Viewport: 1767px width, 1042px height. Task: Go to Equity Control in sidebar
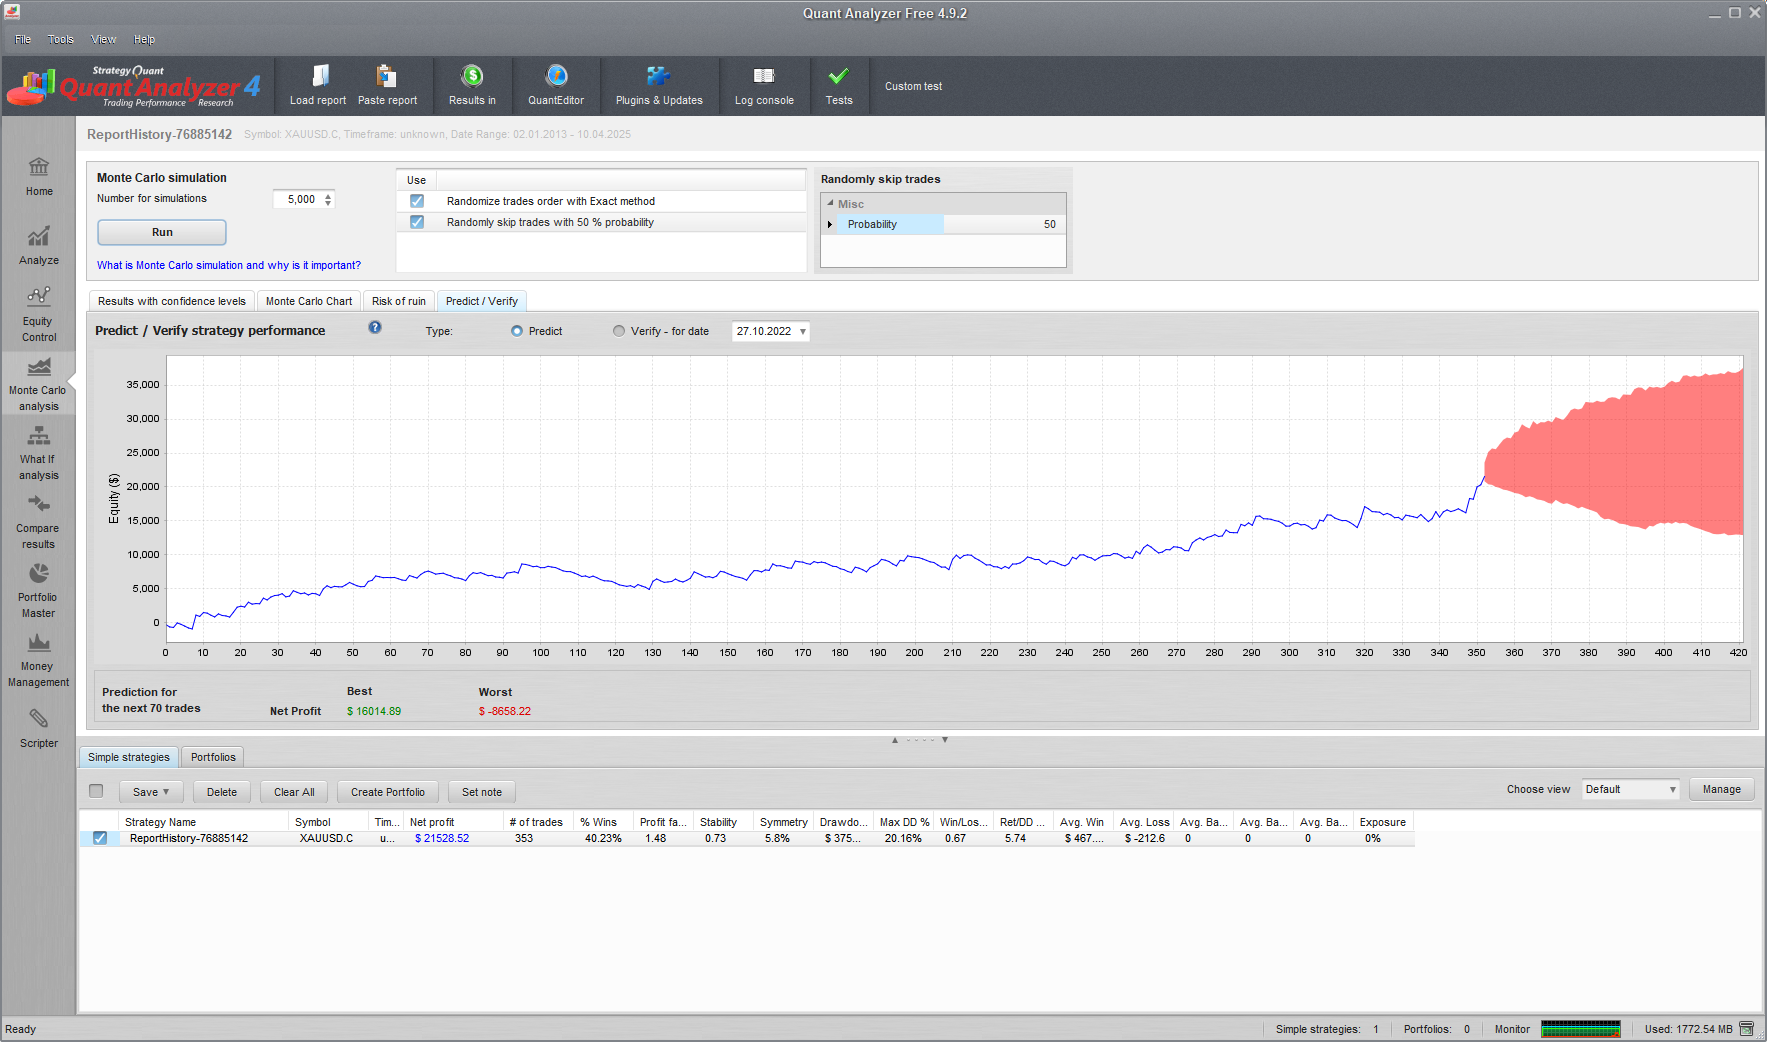[x=39, y=312]
